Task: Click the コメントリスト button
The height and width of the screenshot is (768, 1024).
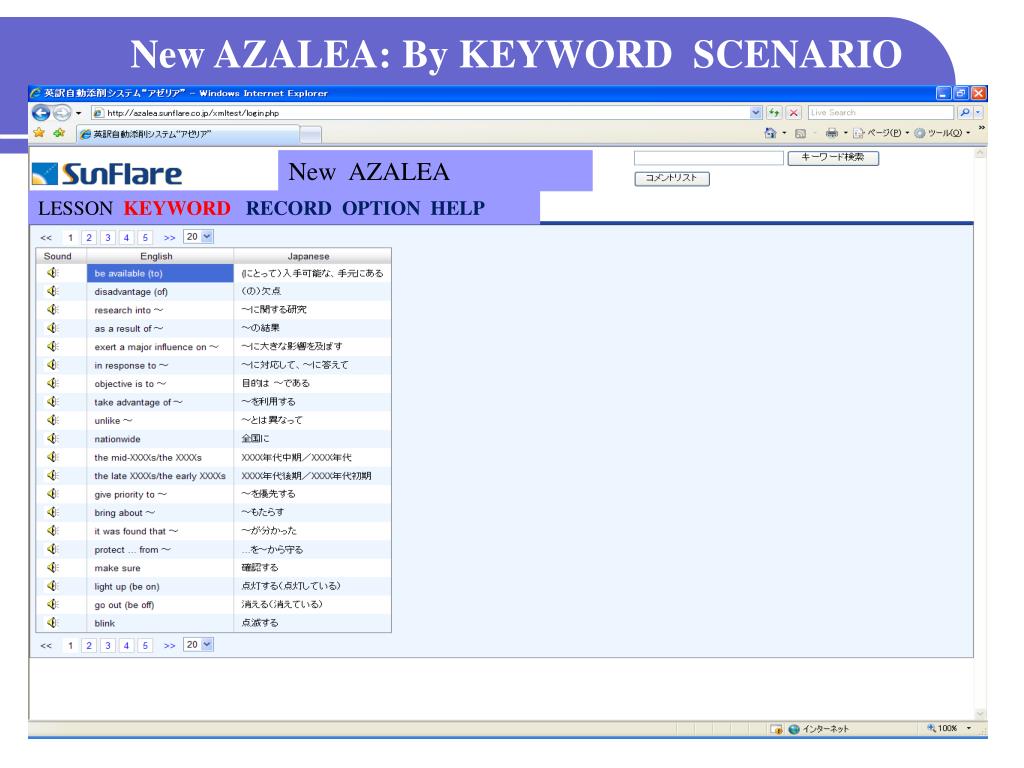Action: (x=671, y=178)
